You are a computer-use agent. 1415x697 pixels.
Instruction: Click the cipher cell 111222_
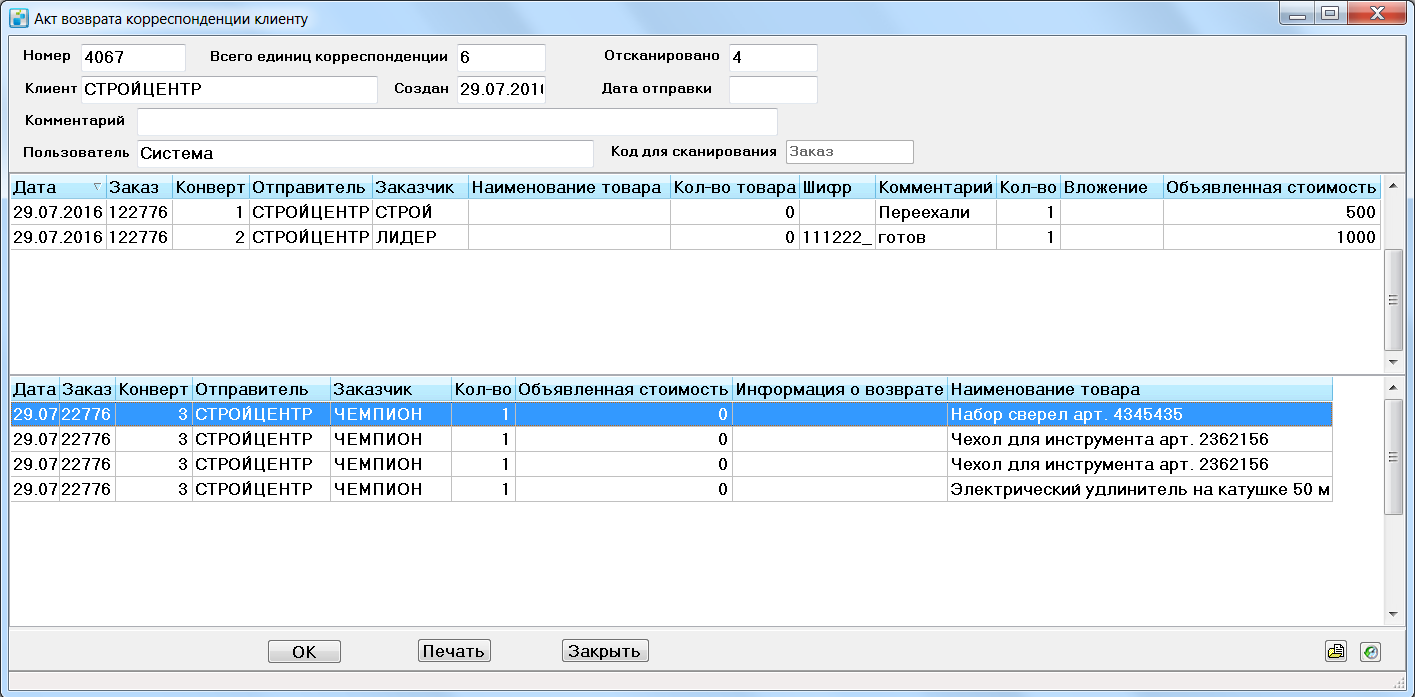(837, 237)
